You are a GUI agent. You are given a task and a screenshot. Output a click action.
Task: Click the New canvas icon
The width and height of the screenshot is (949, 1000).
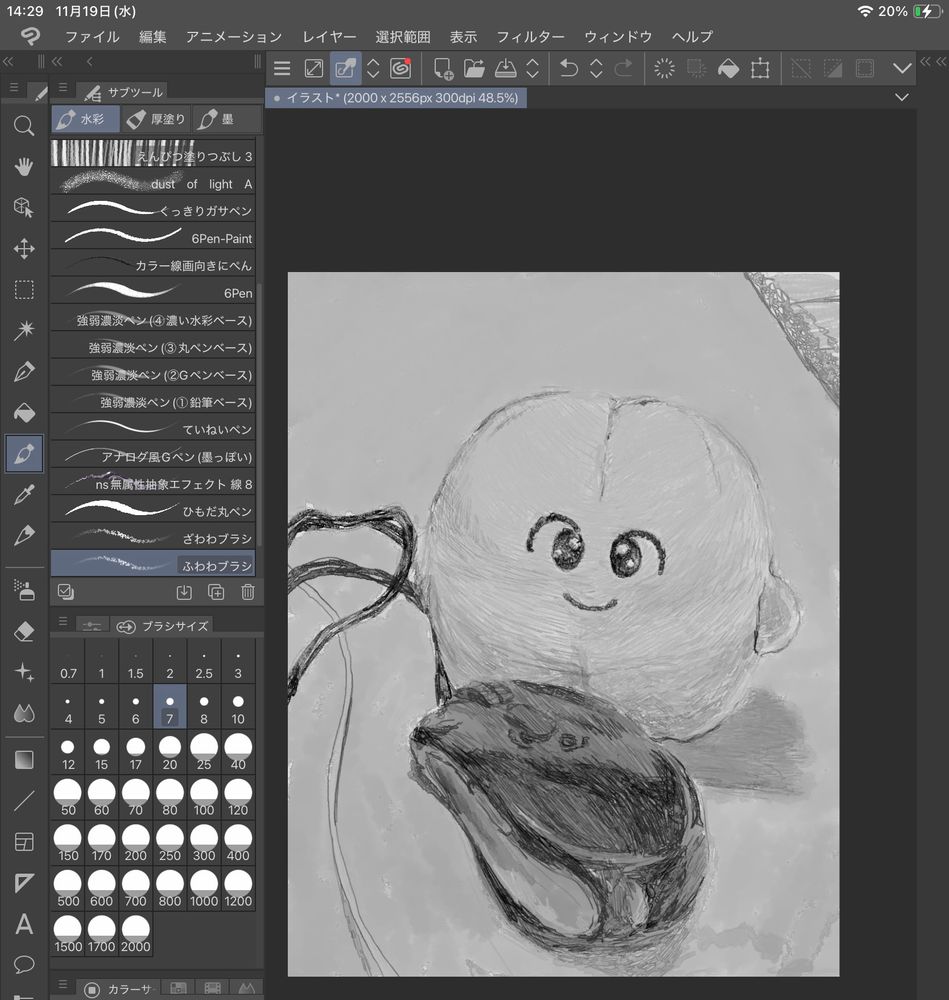coord(443,68)
